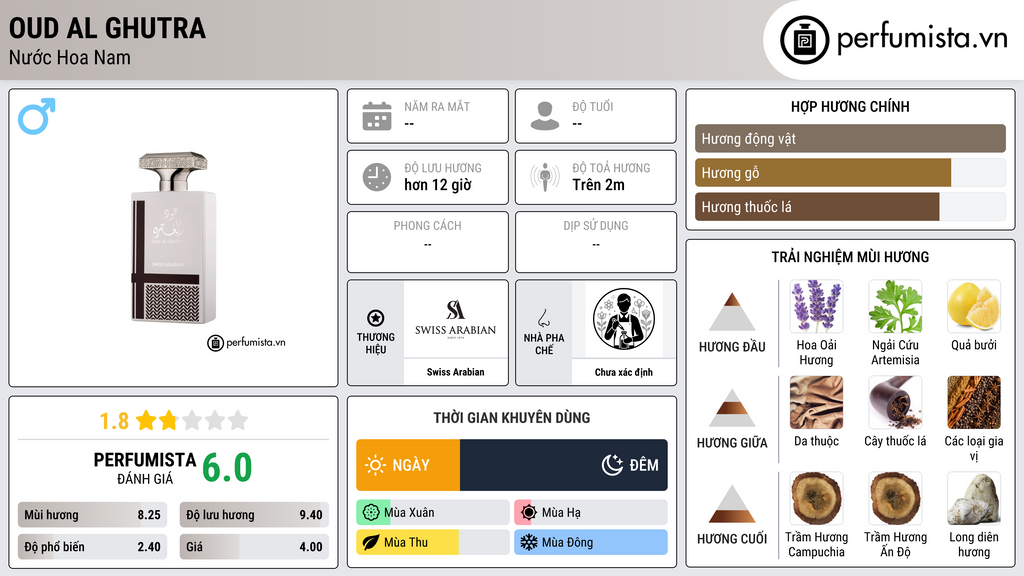1024x576 pixels.
Task: Click the Hương gỗ accord bar
Action: pos(850,172)
